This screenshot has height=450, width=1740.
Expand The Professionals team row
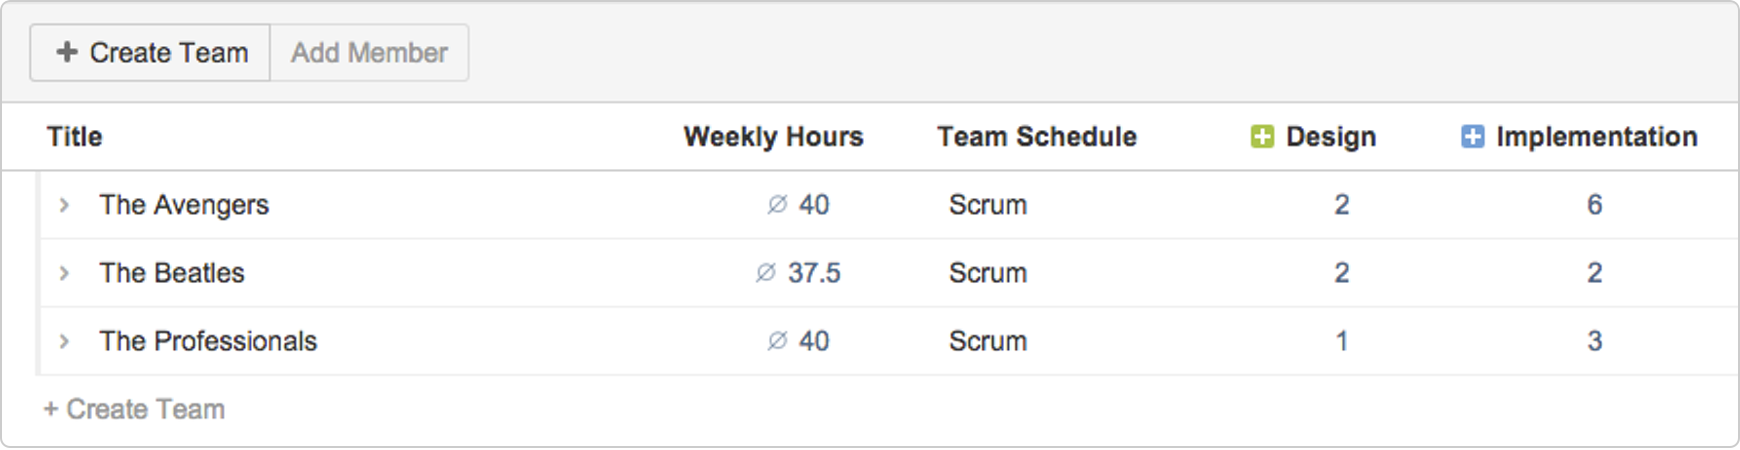tap(64, 341)
